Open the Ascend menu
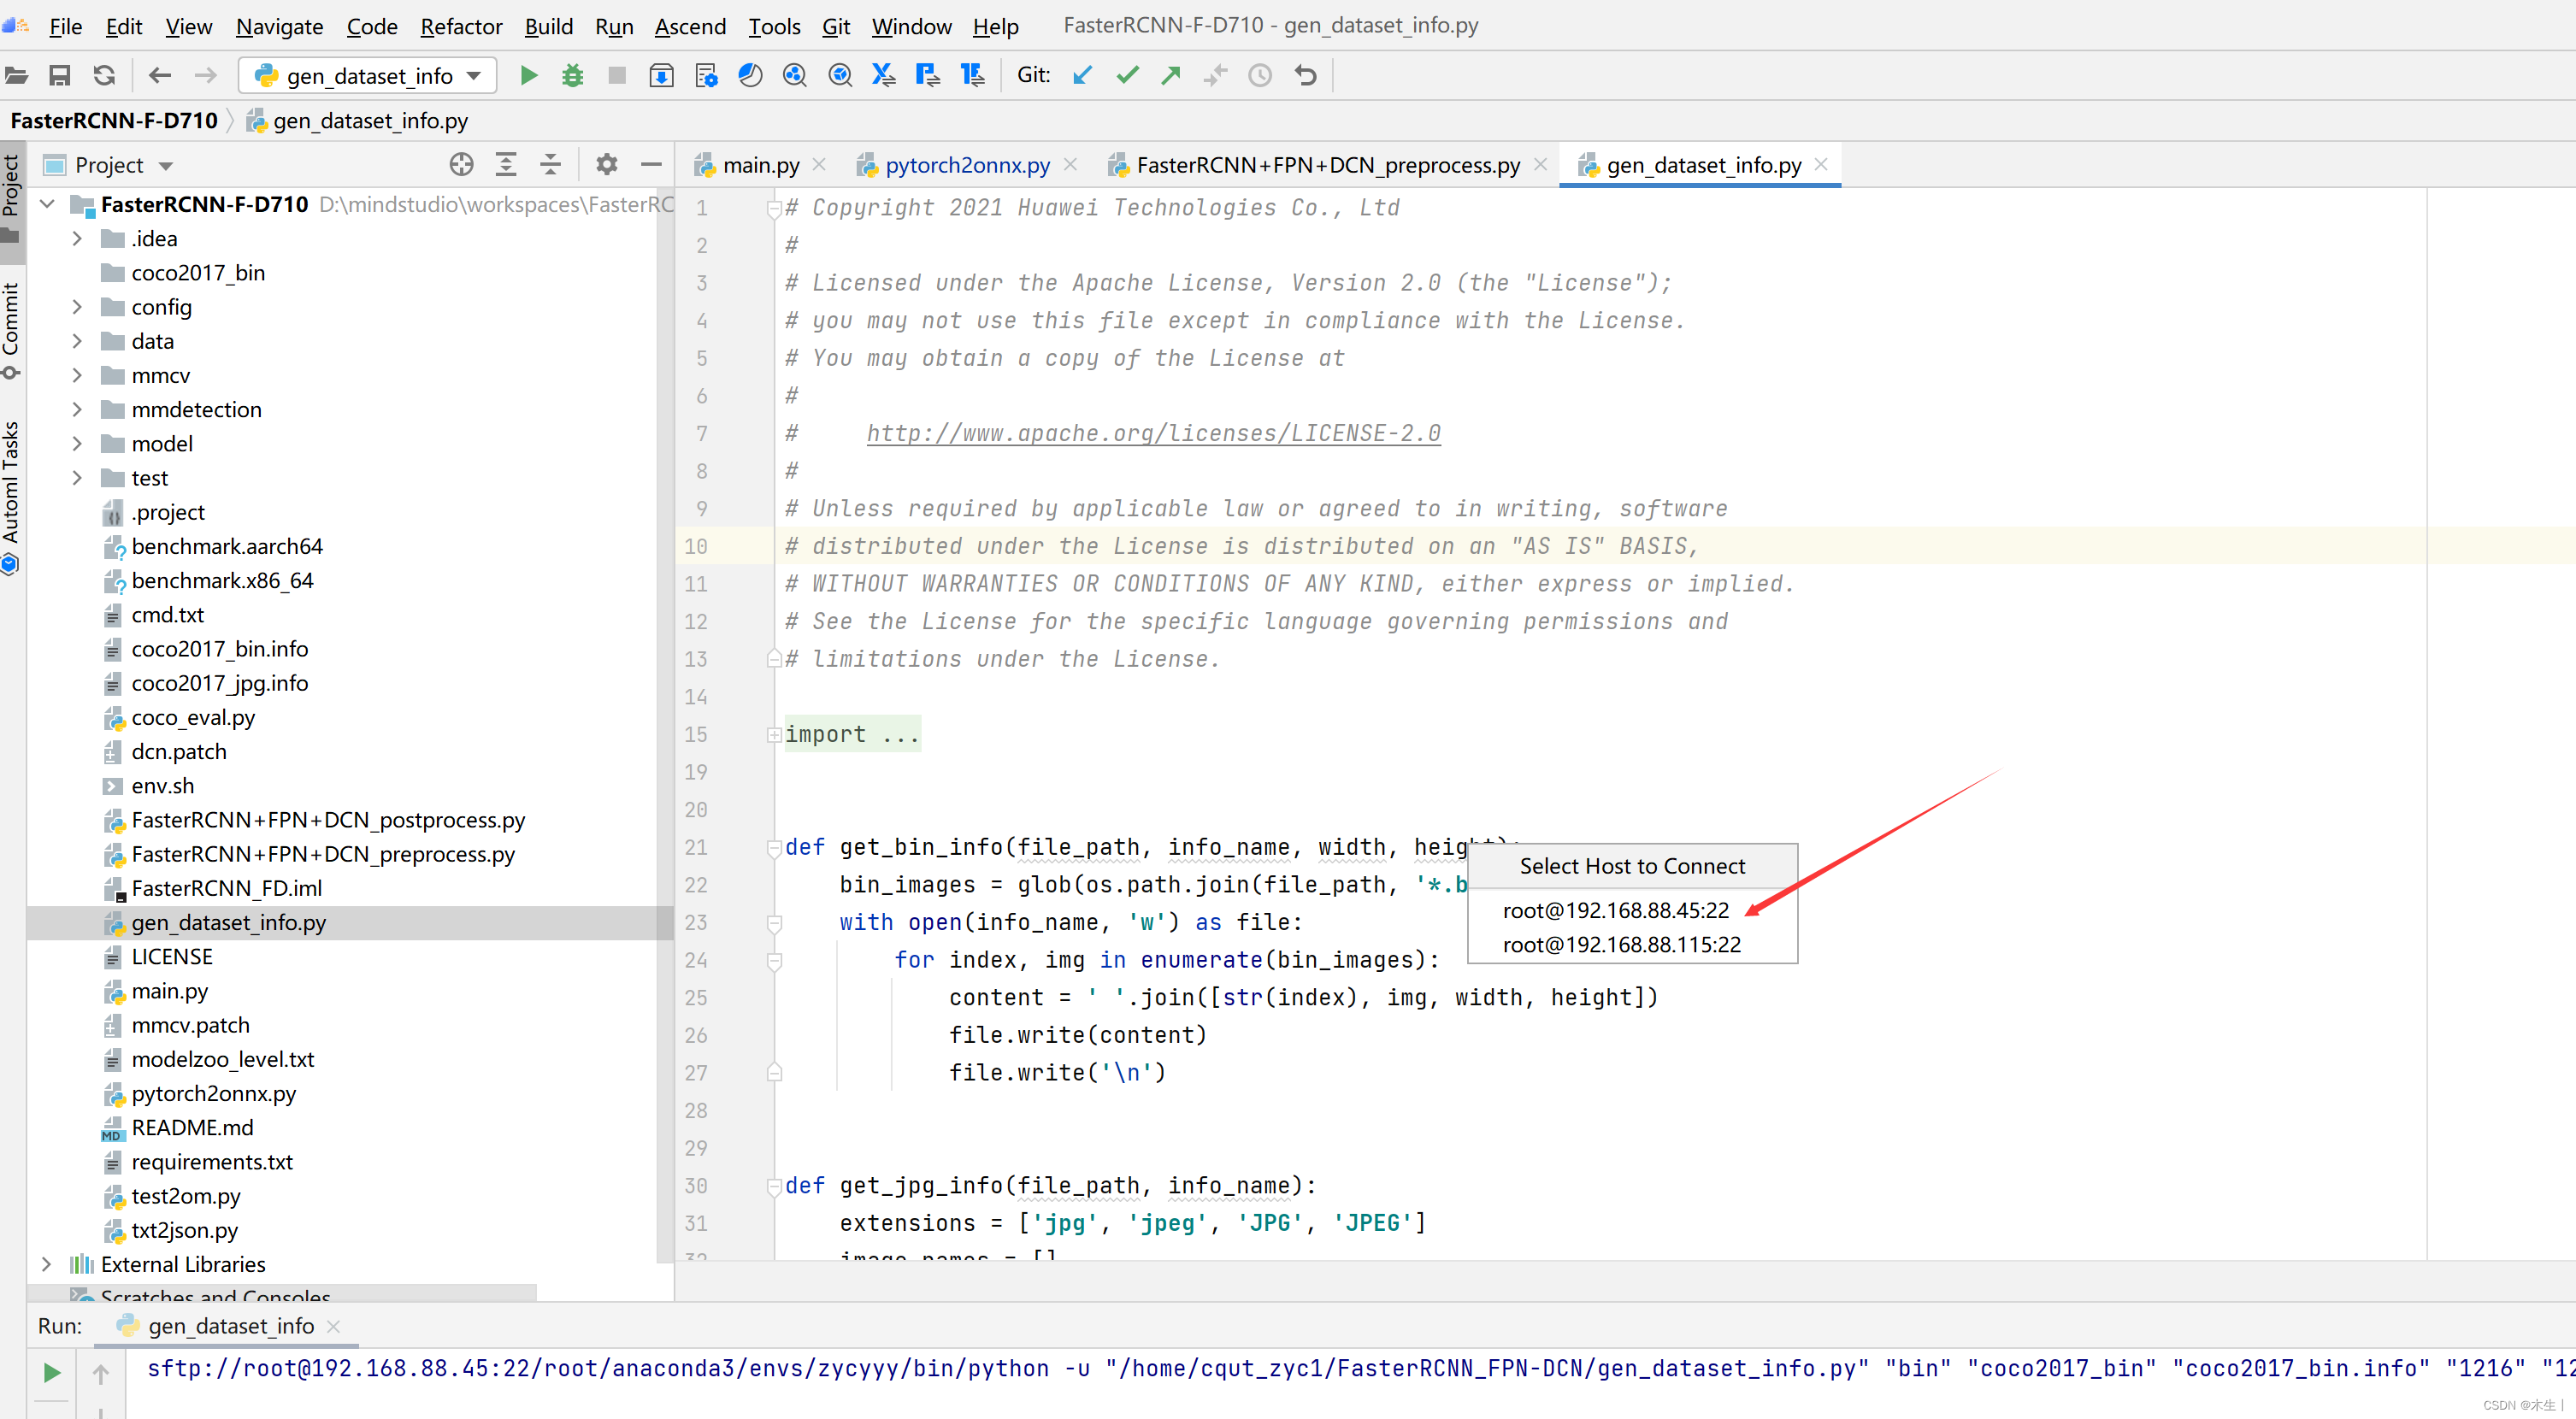Image resolution: width=2576 pixels, height=1419 pixels. [690, 26]
